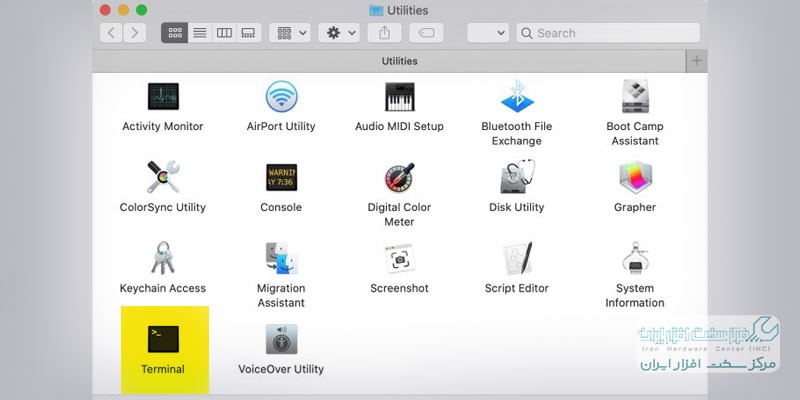The image size is (800, 400).
Task: Switch to list view
Action: pos(200,33)
